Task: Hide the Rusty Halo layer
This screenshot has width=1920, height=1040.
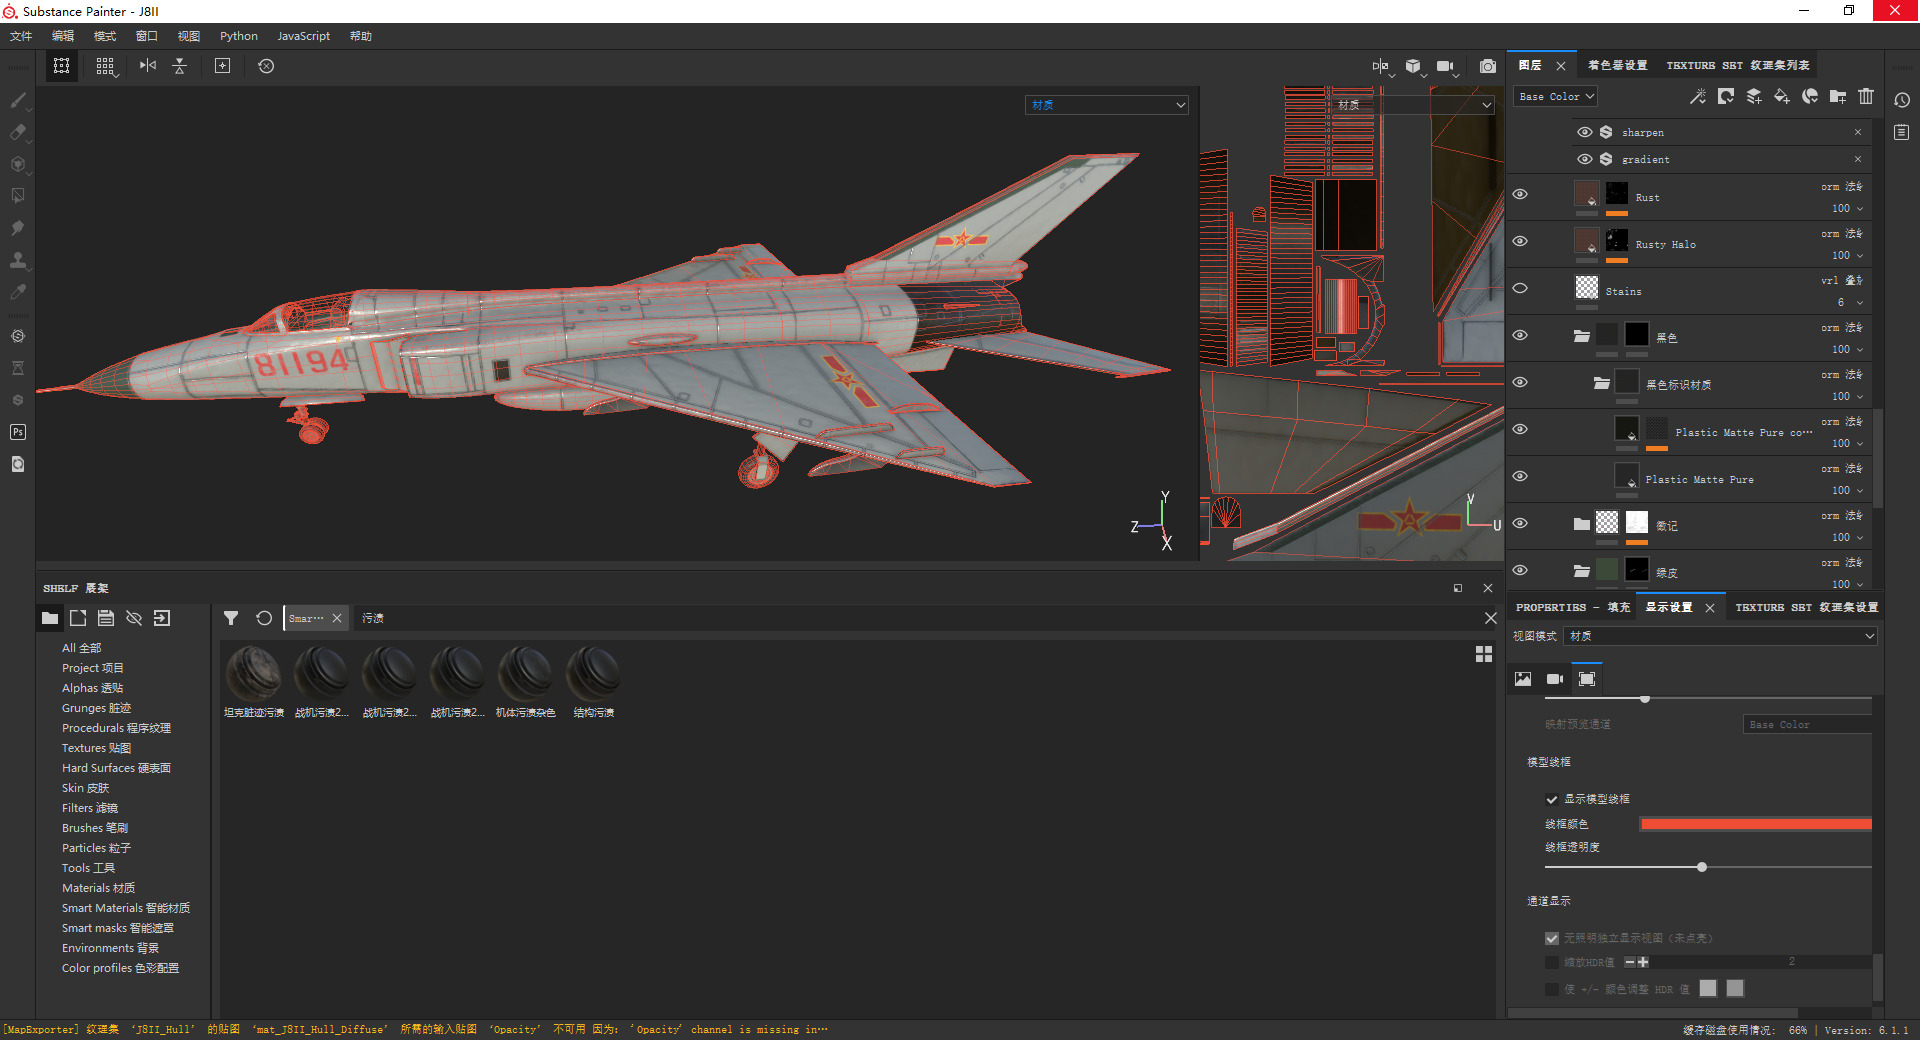Action: coord(1520,242)
